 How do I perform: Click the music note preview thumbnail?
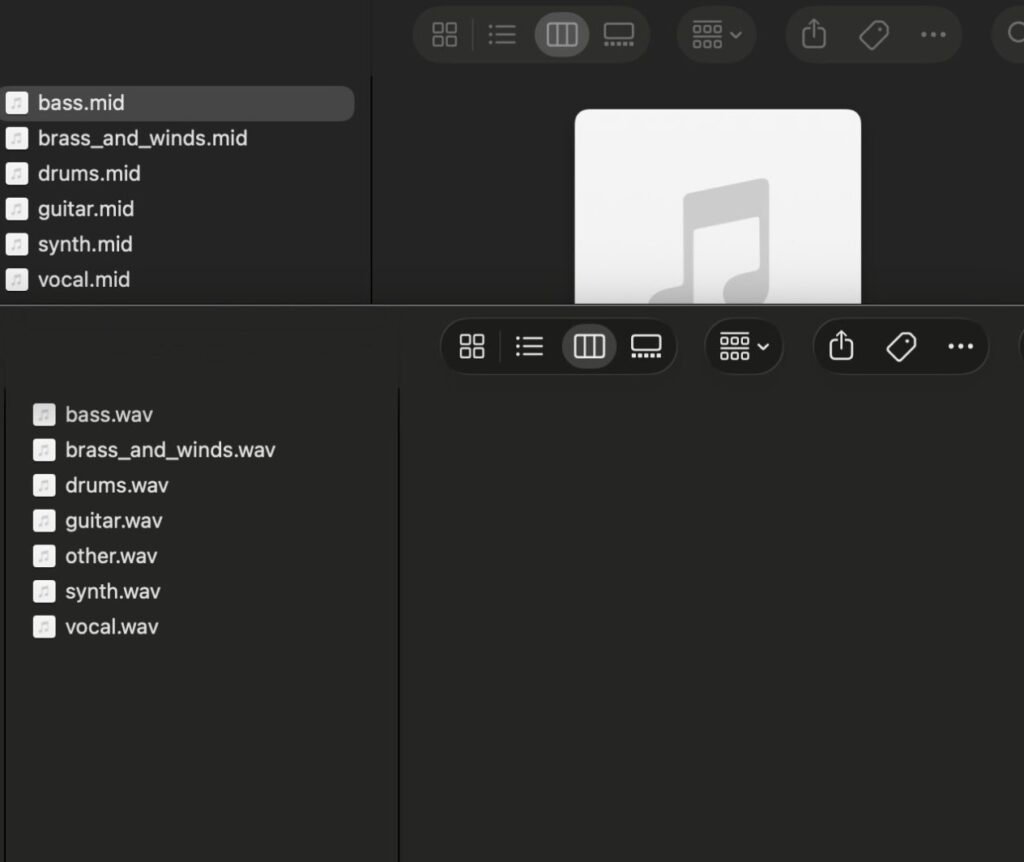click(718, 206)
